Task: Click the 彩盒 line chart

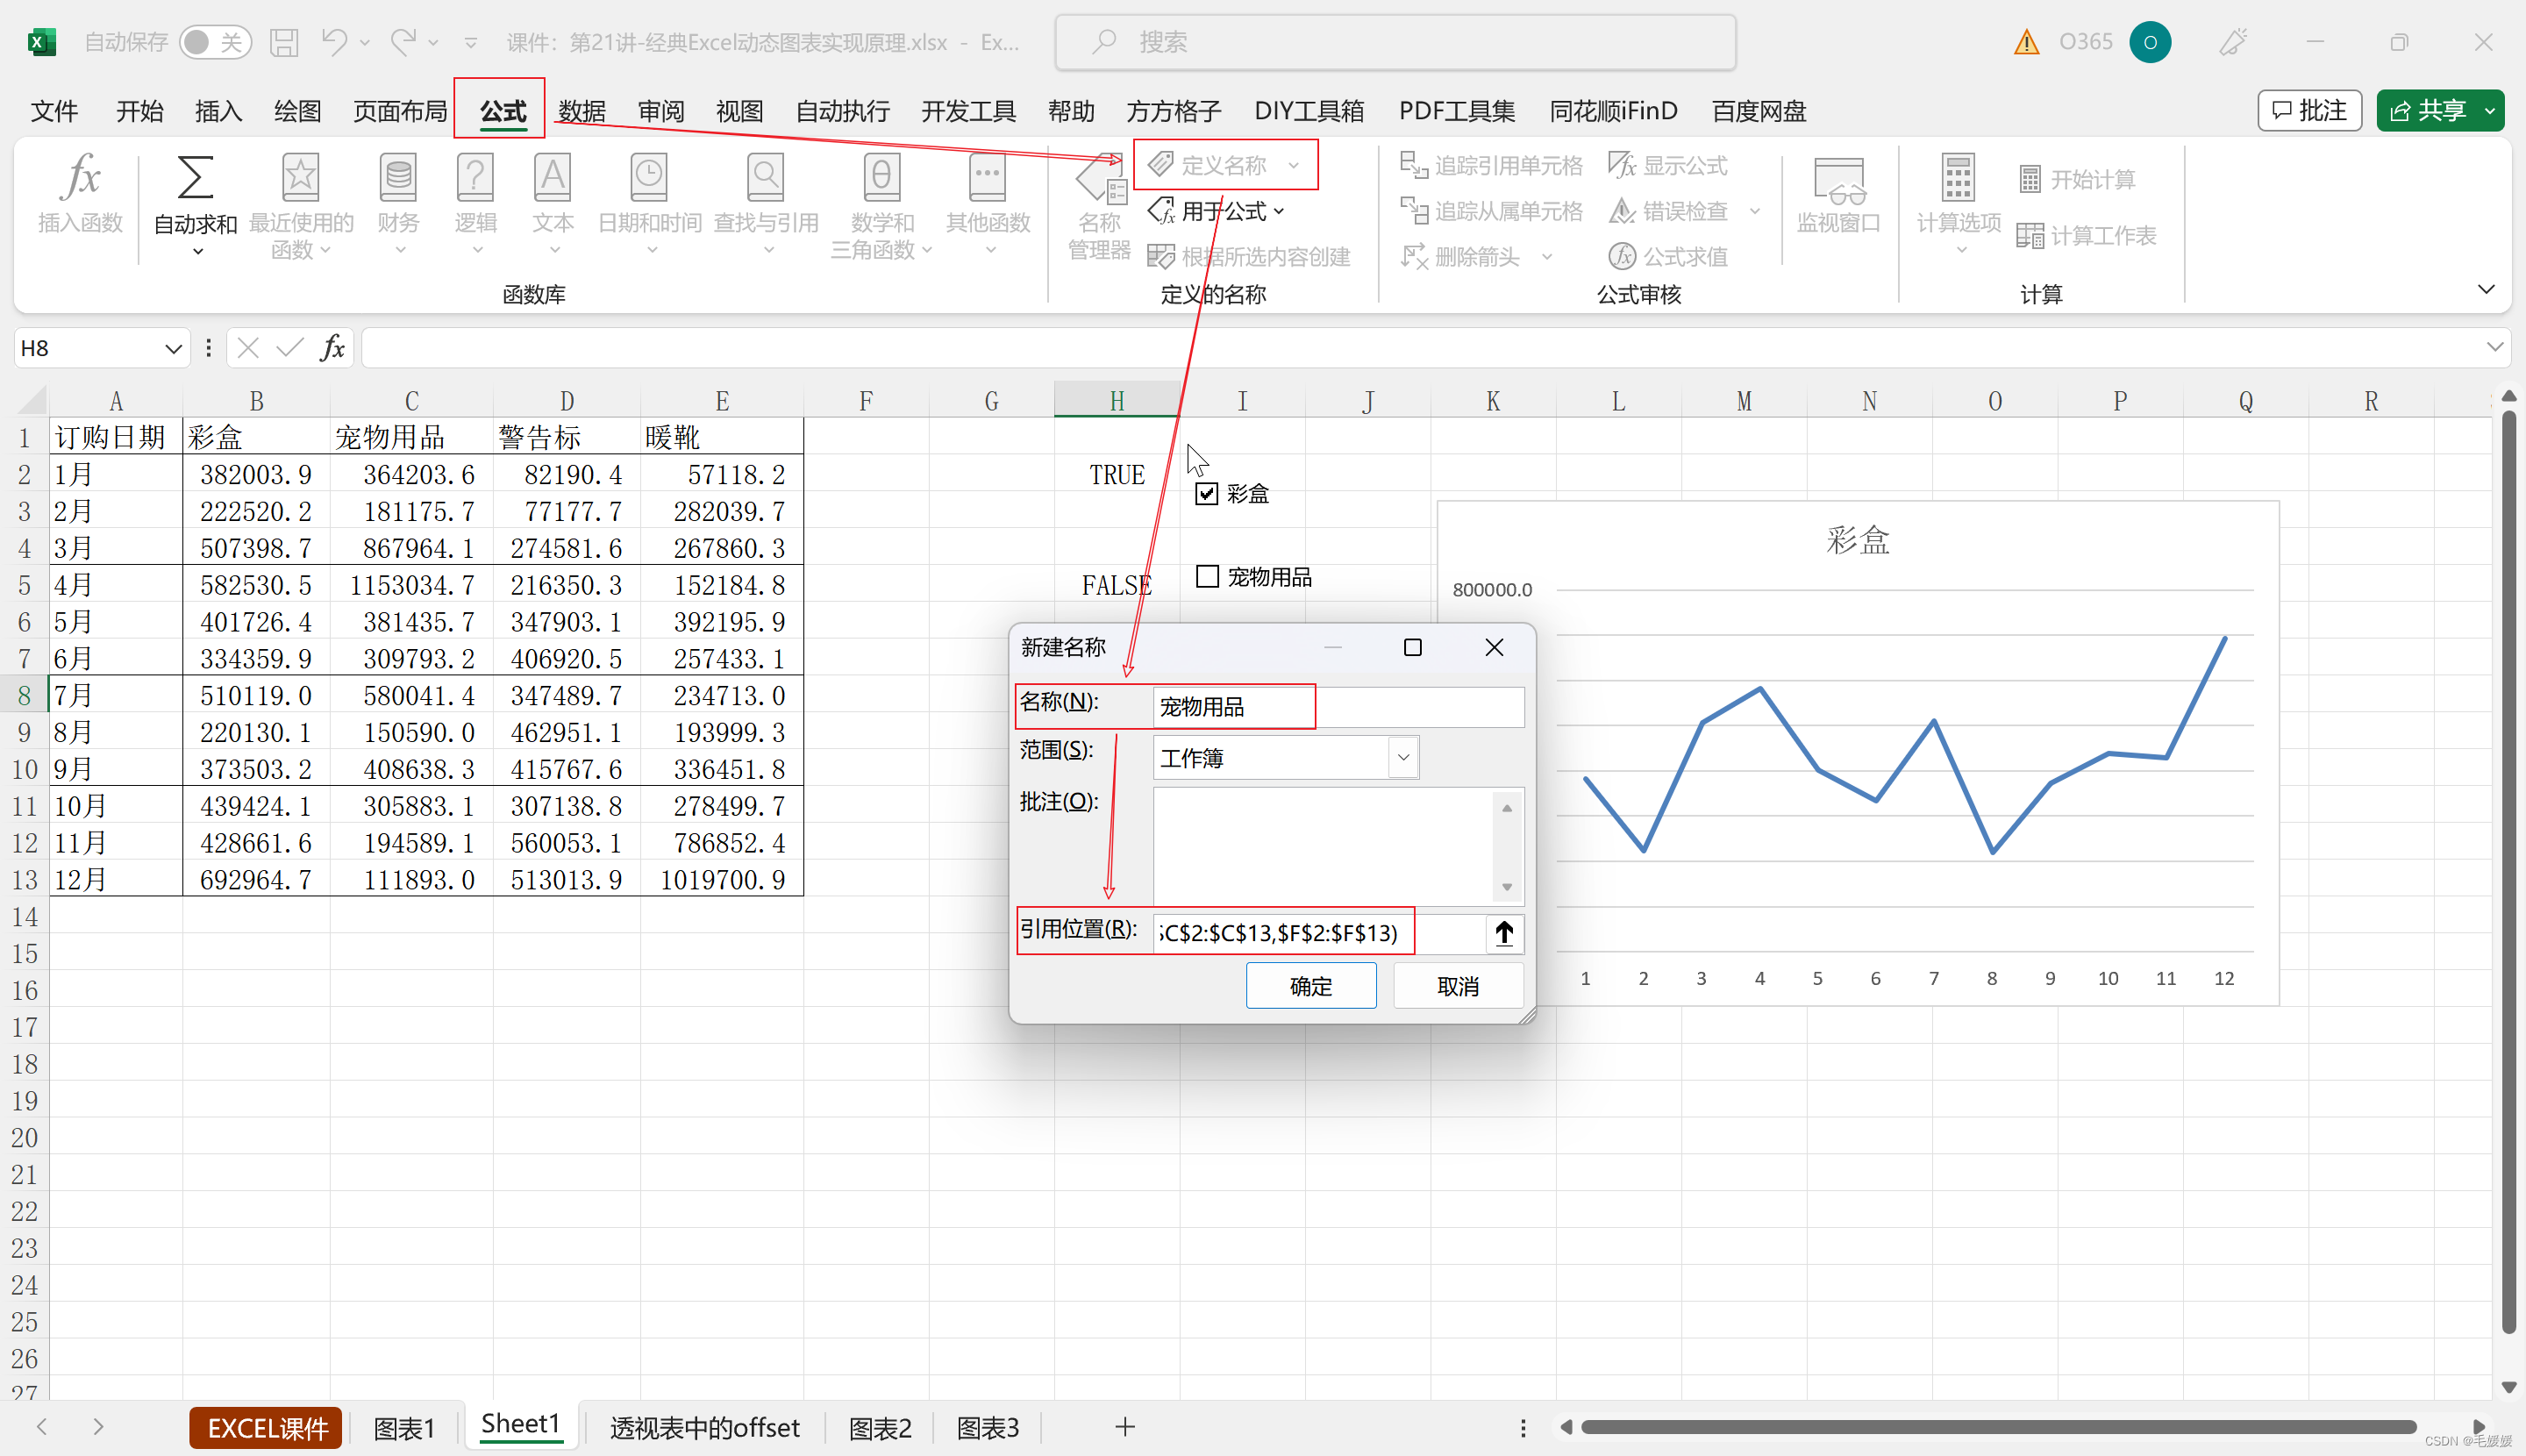Action: [x=1857, y=753]
